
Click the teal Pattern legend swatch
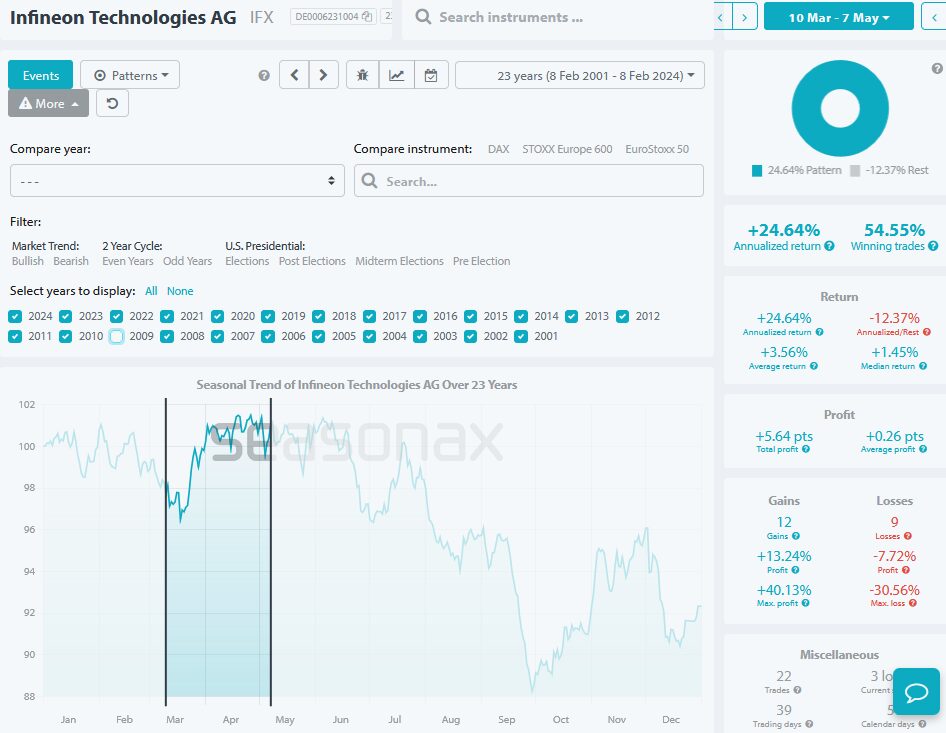tap(757, 171)
